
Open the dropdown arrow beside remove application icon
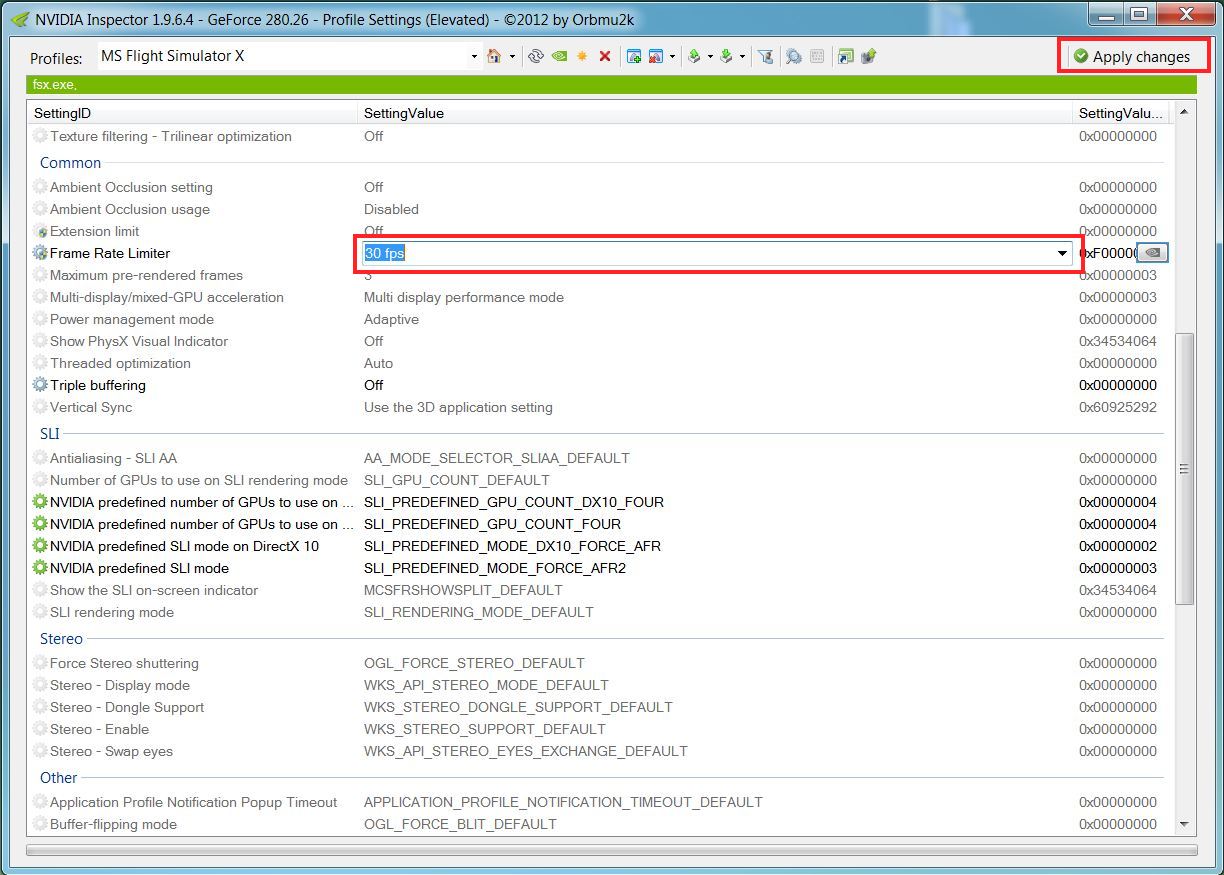tap(672, 57)
